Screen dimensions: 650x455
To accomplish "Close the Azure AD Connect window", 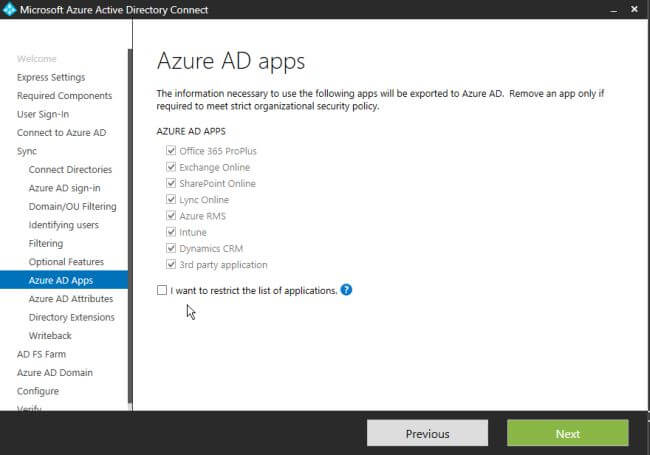I will click(634, 9).
